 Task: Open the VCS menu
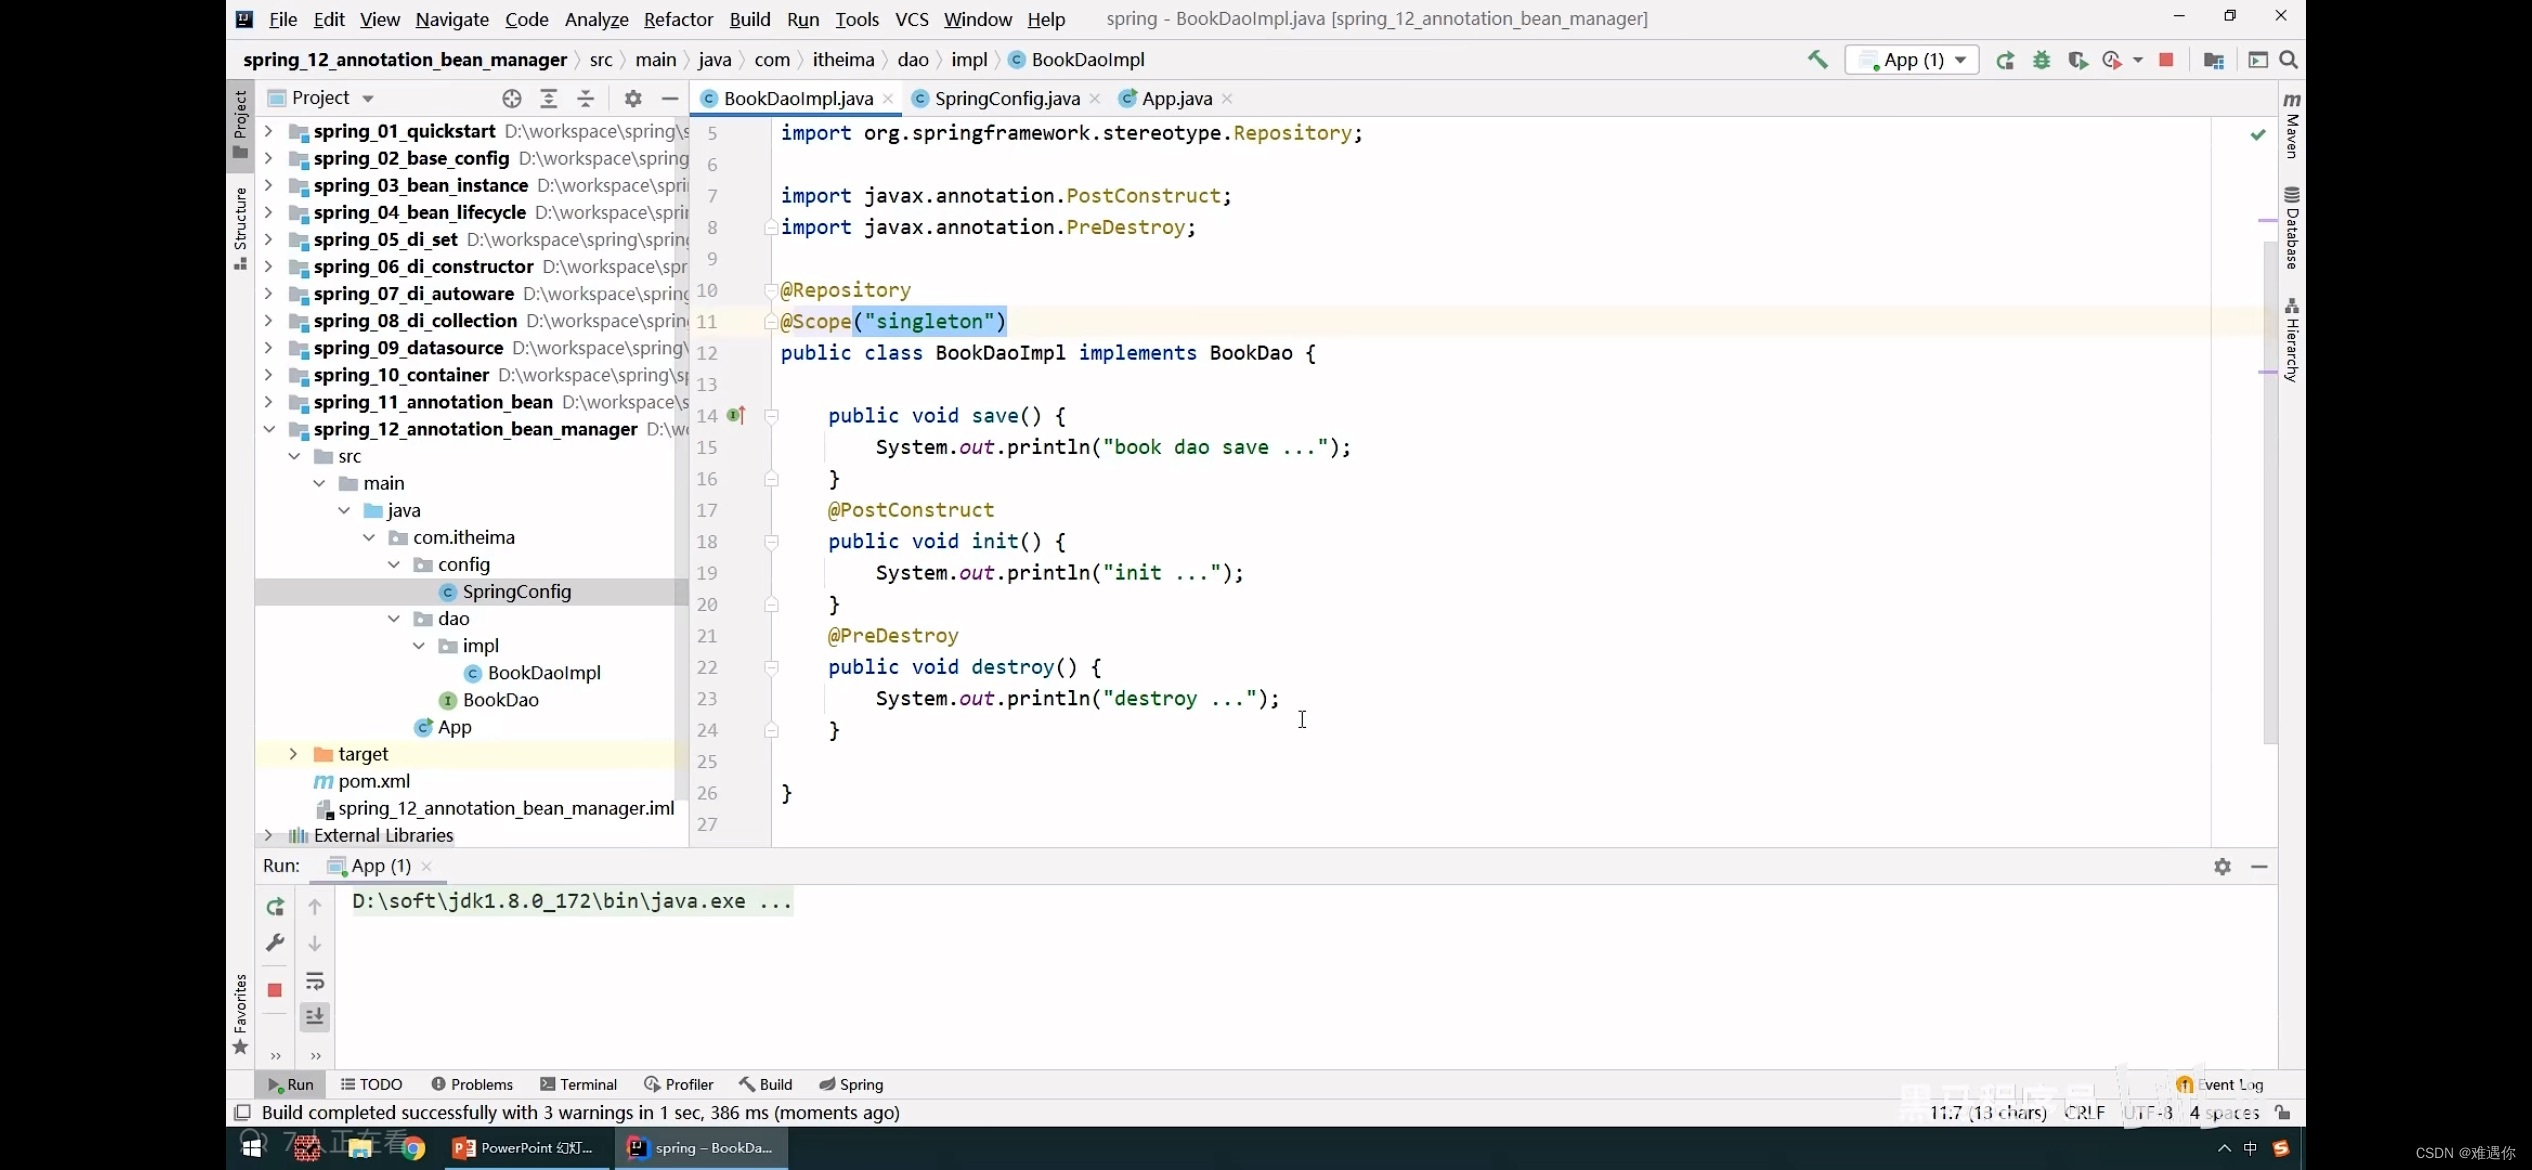(911, 19)
